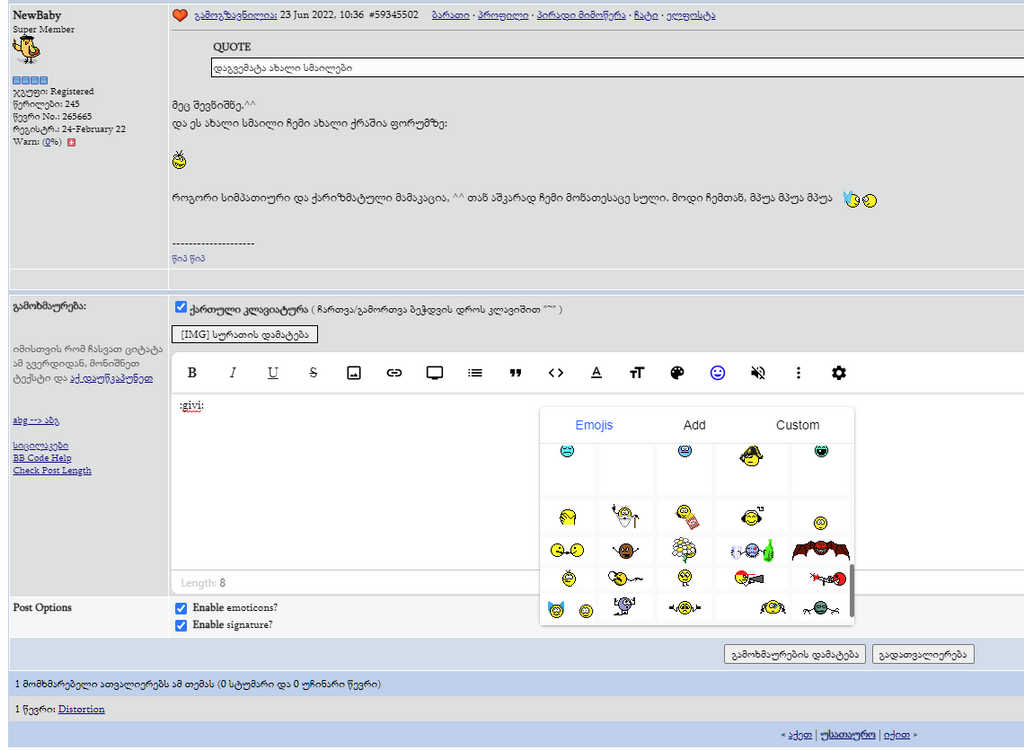Select the bat smiley in the emoji panel
This screenshot has height=751, width=1024.
[x=820, y=549]
